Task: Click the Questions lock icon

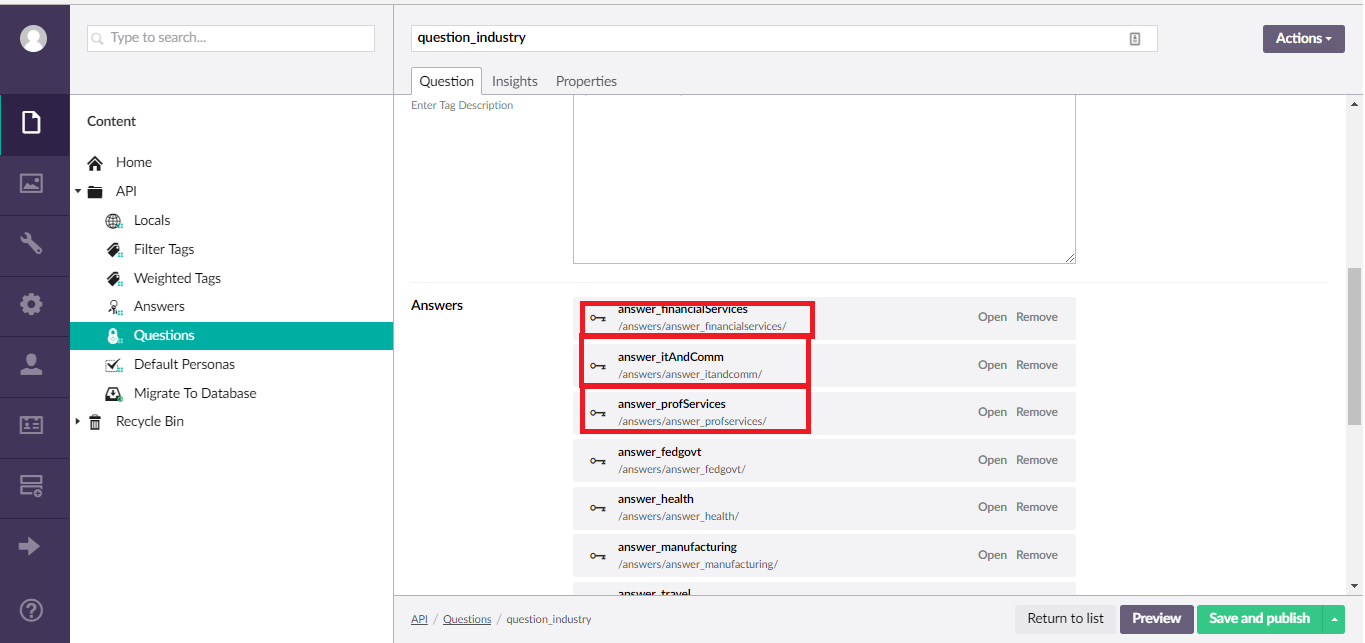Action: click(x=114, y=336)
